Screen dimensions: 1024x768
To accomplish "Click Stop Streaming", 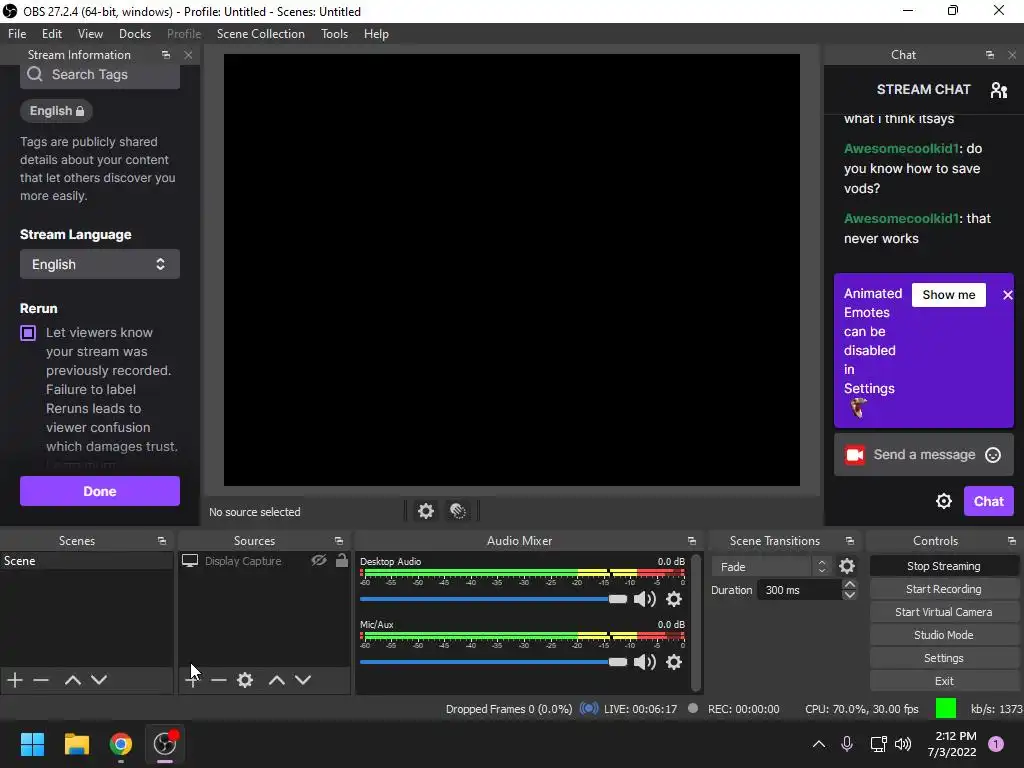I will point(944,566).
